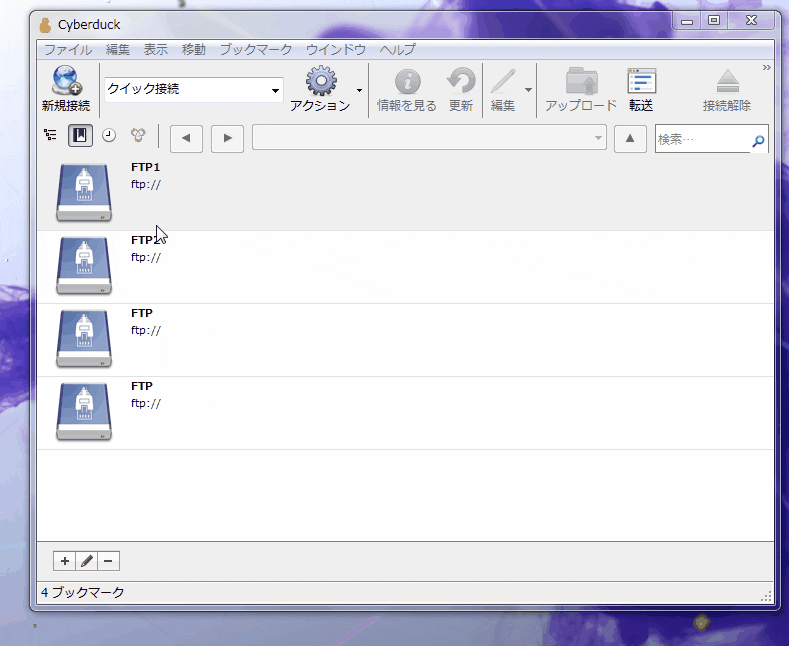
Task: Click the 更新 refresh icon
Action: (x=461, y=82)
